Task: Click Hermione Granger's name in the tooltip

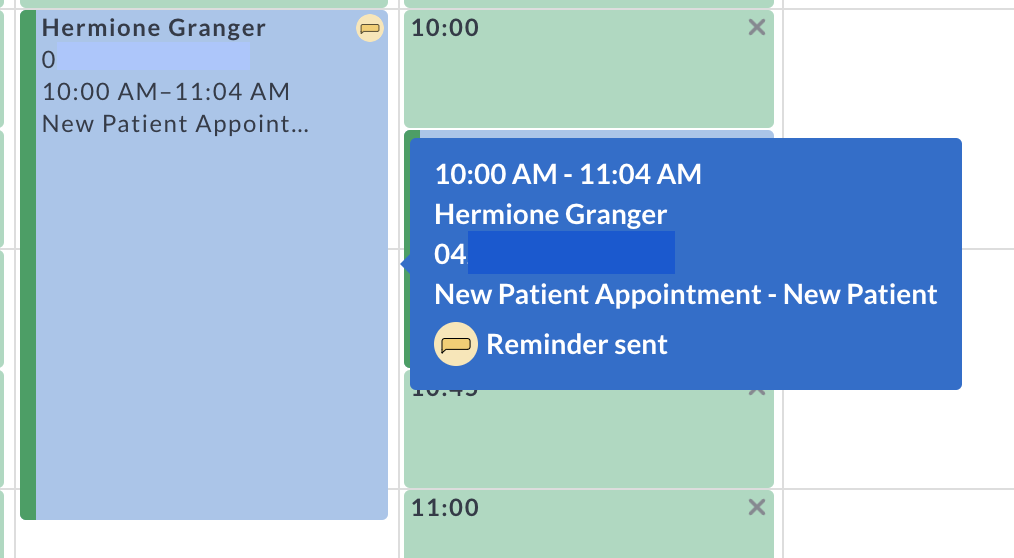Action: point(550,215)
